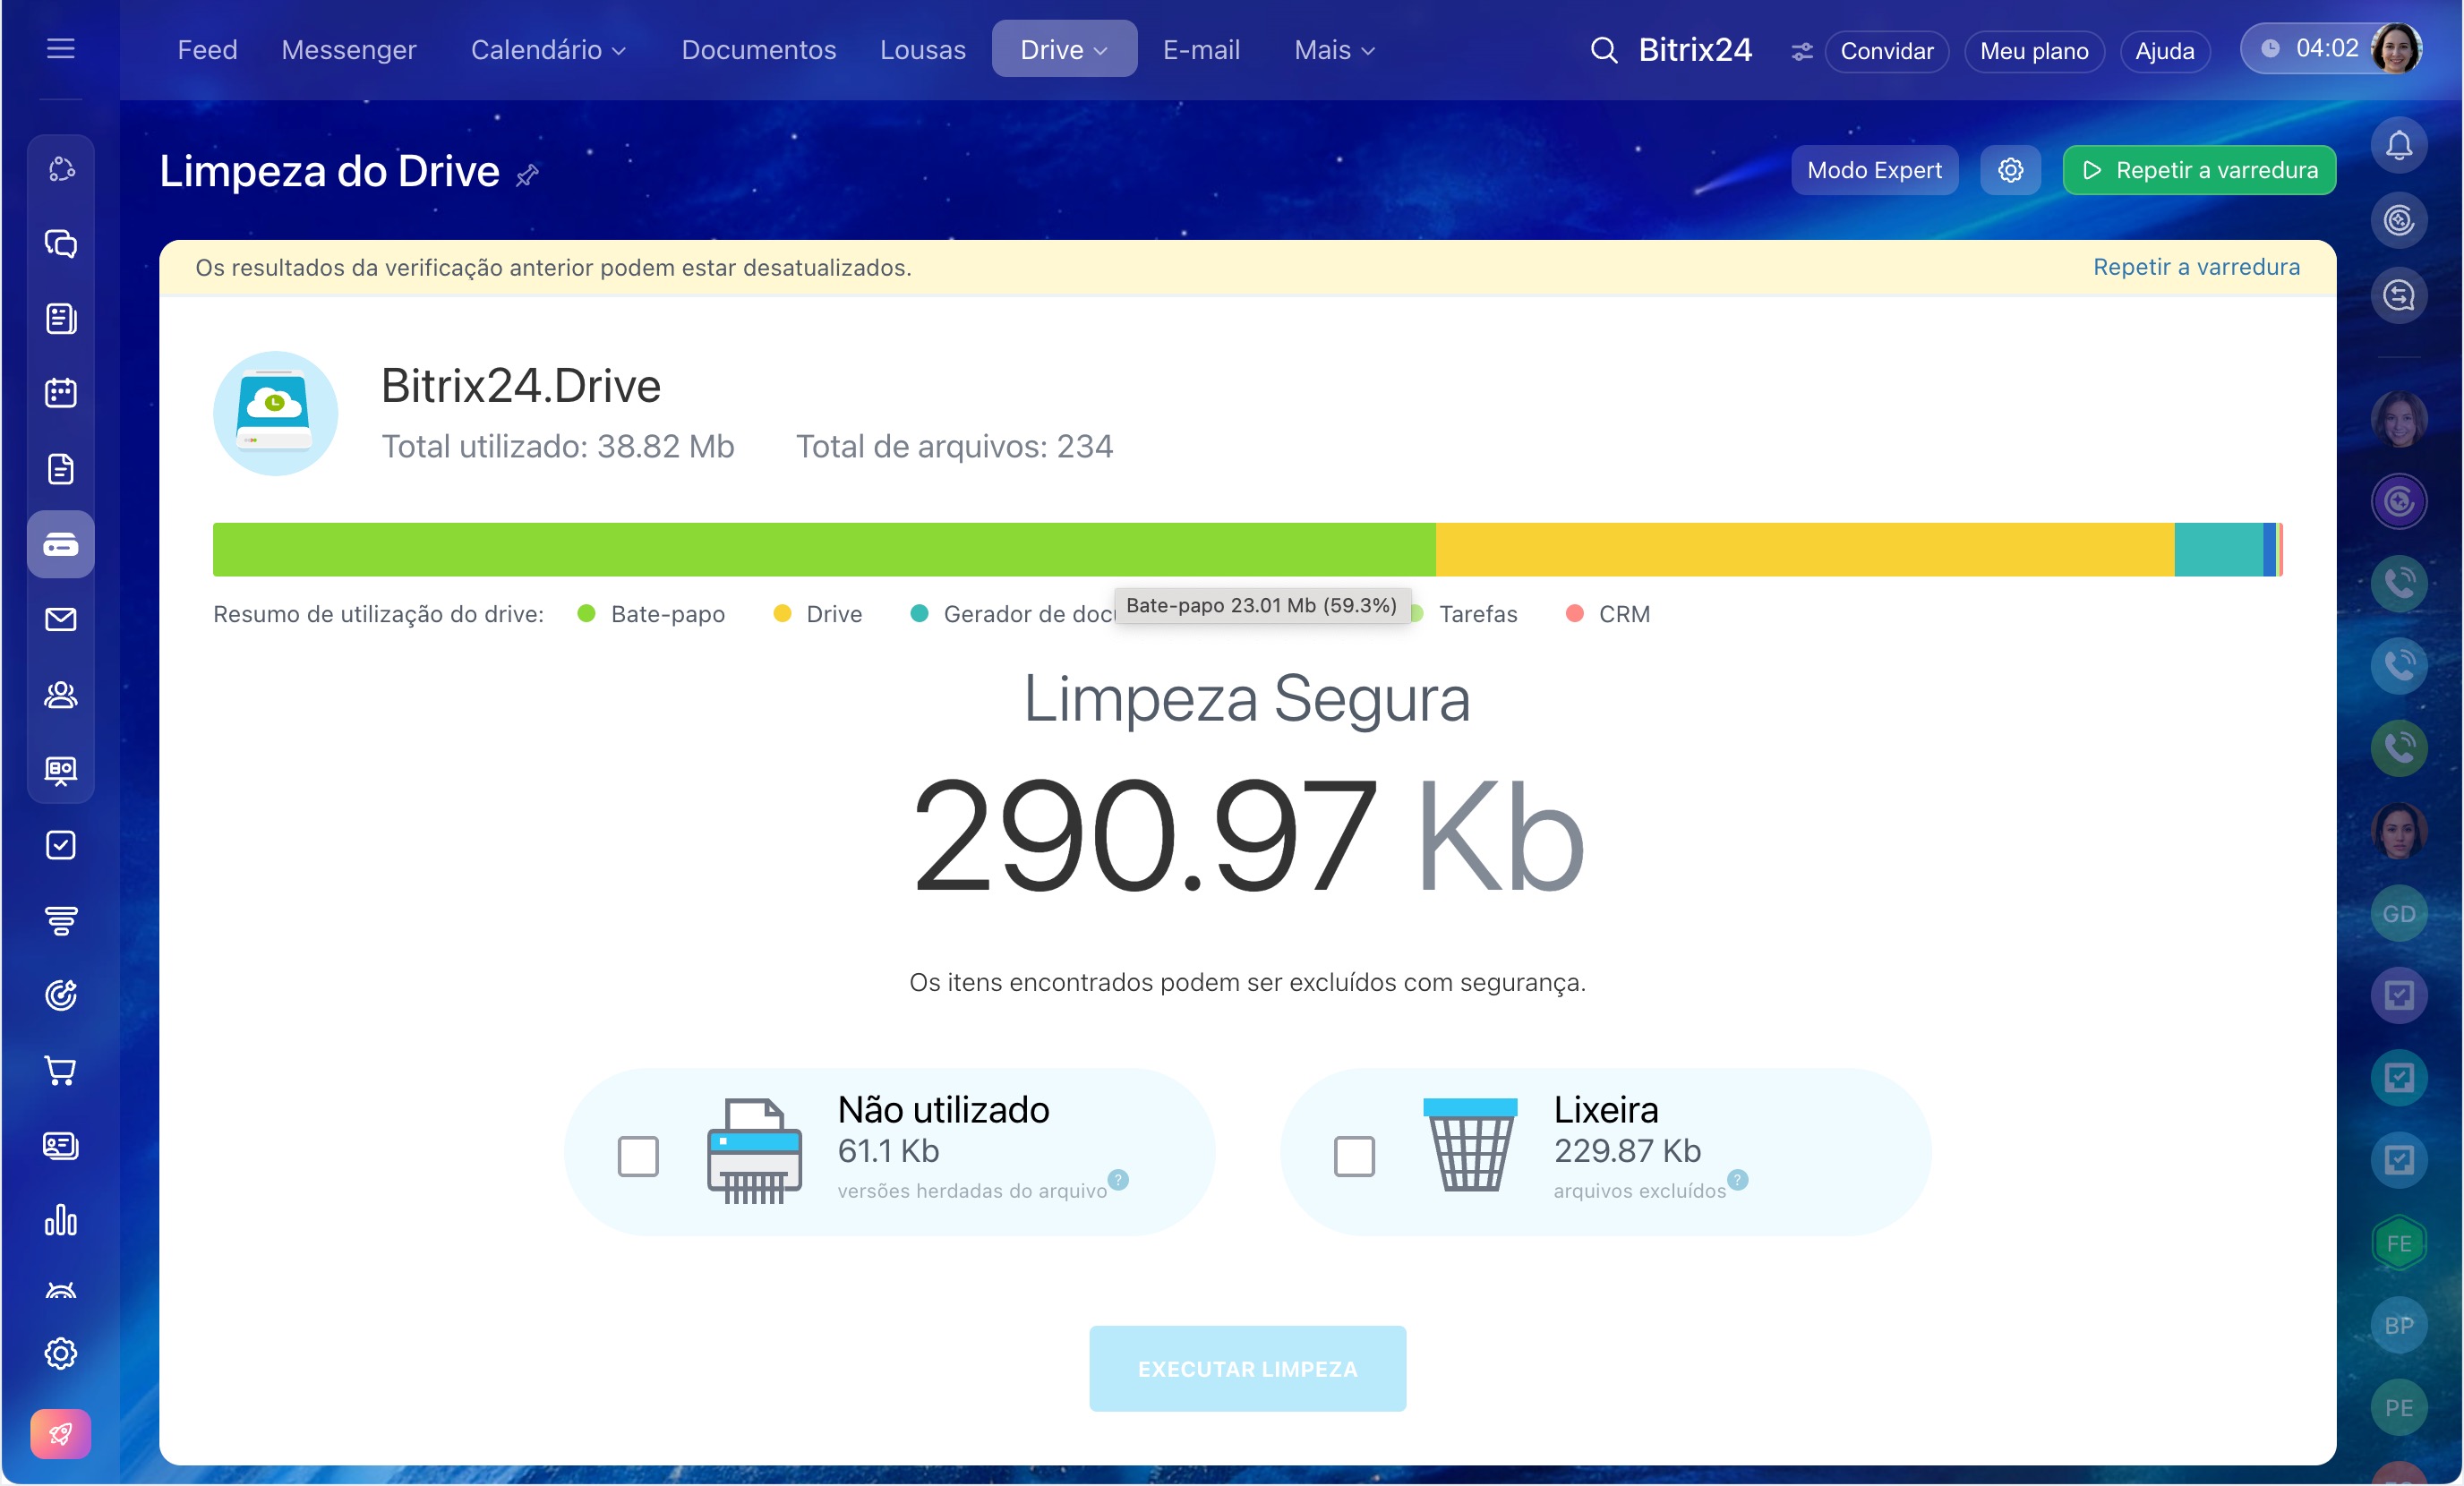Check the Lixeira checkbox
The height and width of the screenshot is (1486, 2464).
(1354, 1156)
